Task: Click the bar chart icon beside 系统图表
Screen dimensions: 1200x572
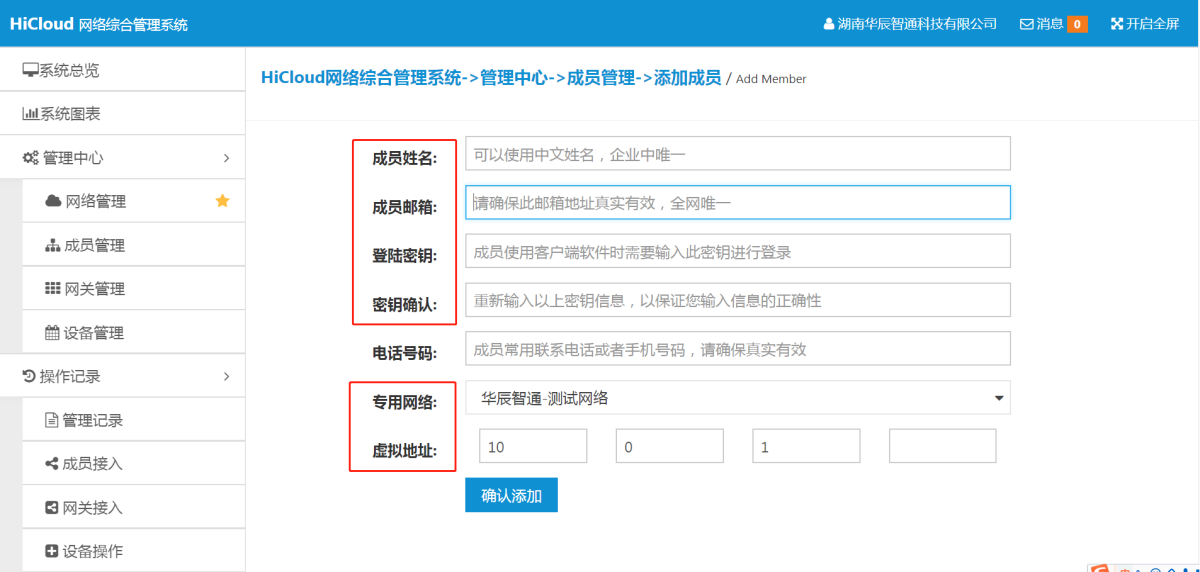Action: point(30,114)
